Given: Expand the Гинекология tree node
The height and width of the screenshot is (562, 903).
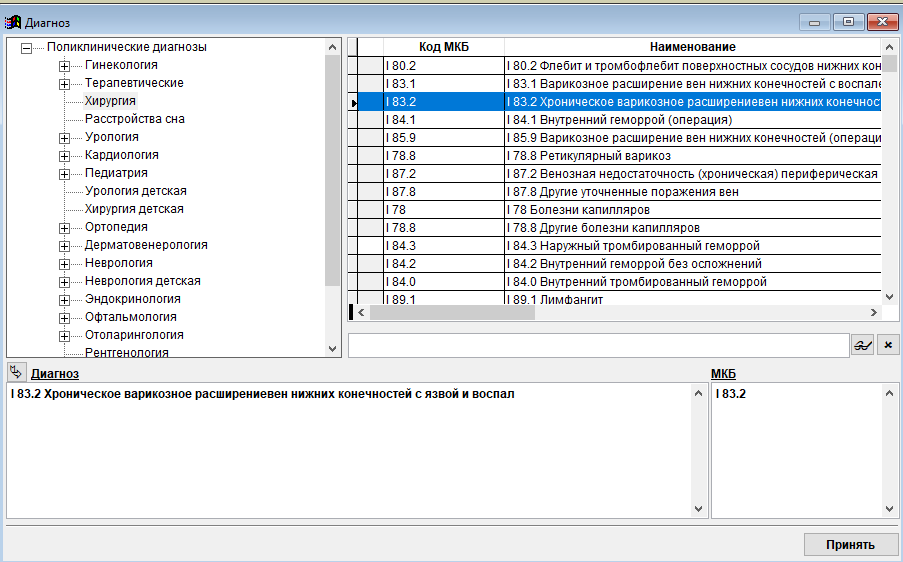Looking at the screenshot, I should pos(65,65).
